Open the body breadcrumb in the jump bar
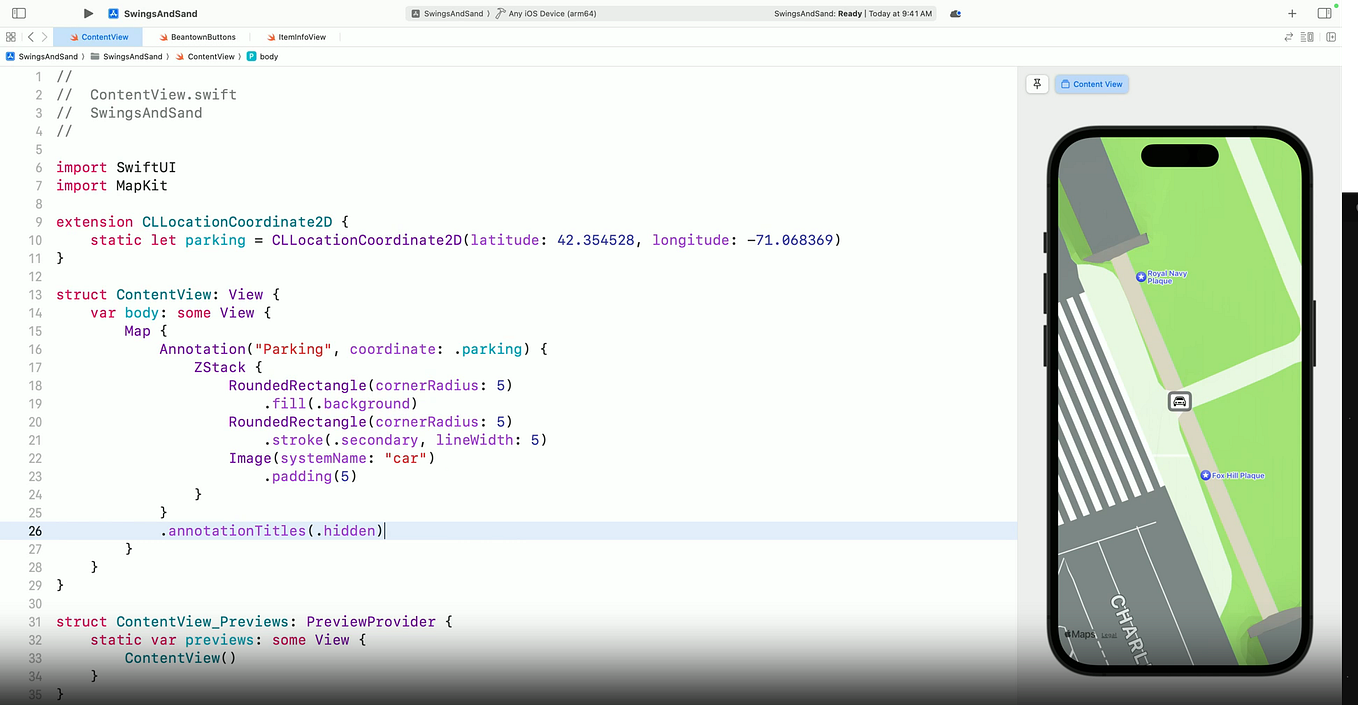 coord(264,57)
